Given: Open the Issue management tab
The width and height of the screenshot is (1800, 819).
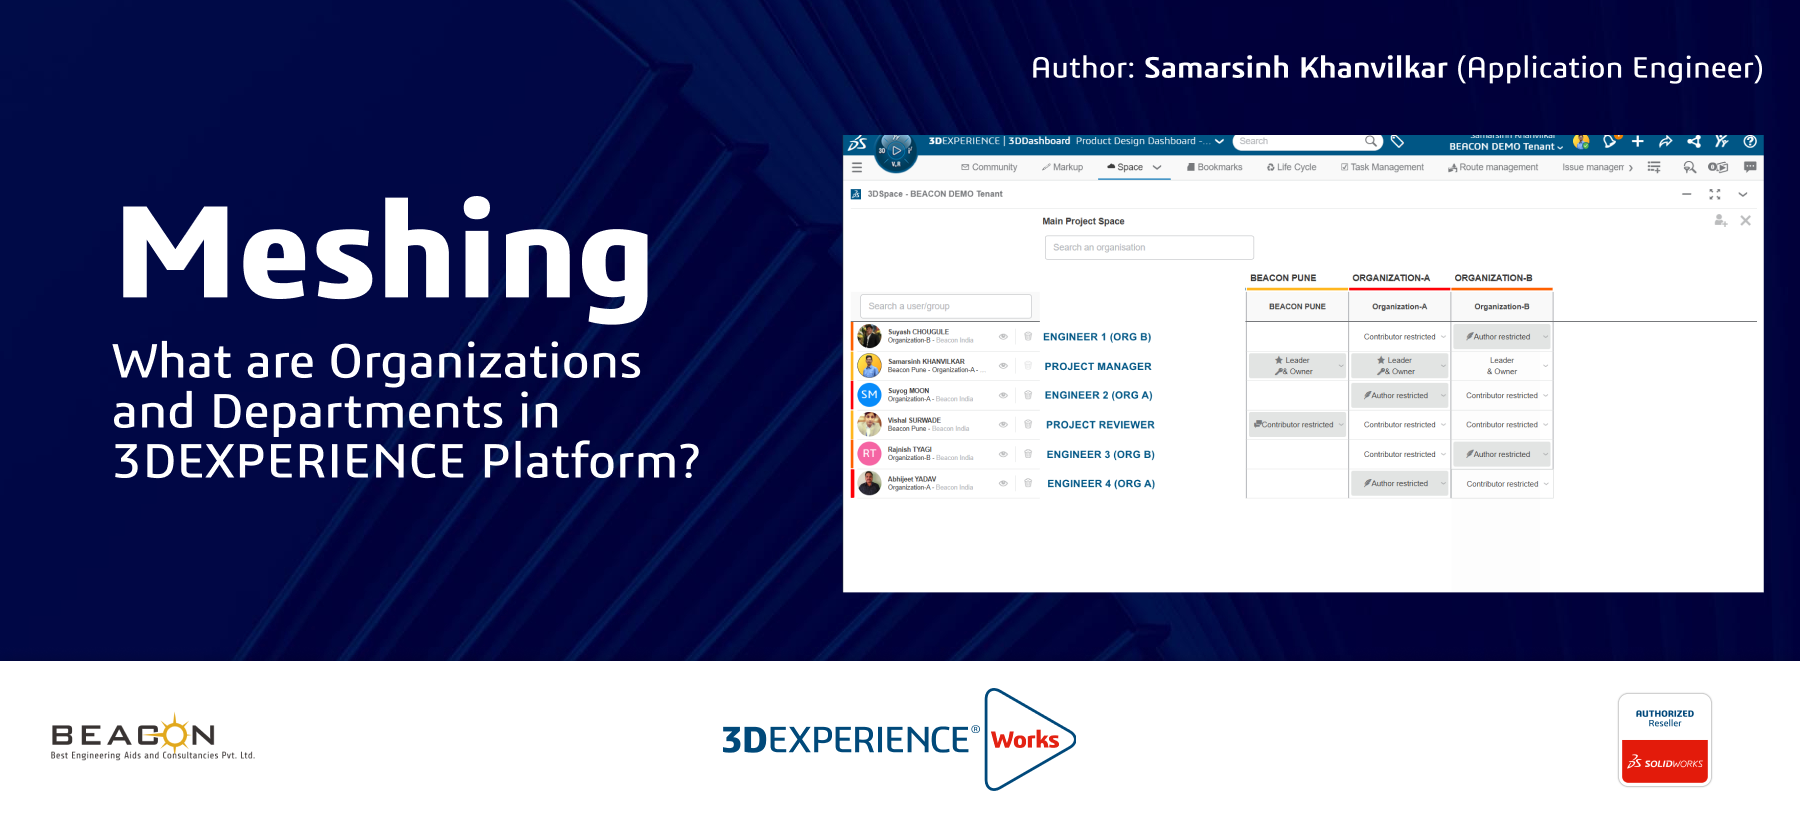Looking at the screenshot, I should pyautogui.click(x=1593, y=168).
